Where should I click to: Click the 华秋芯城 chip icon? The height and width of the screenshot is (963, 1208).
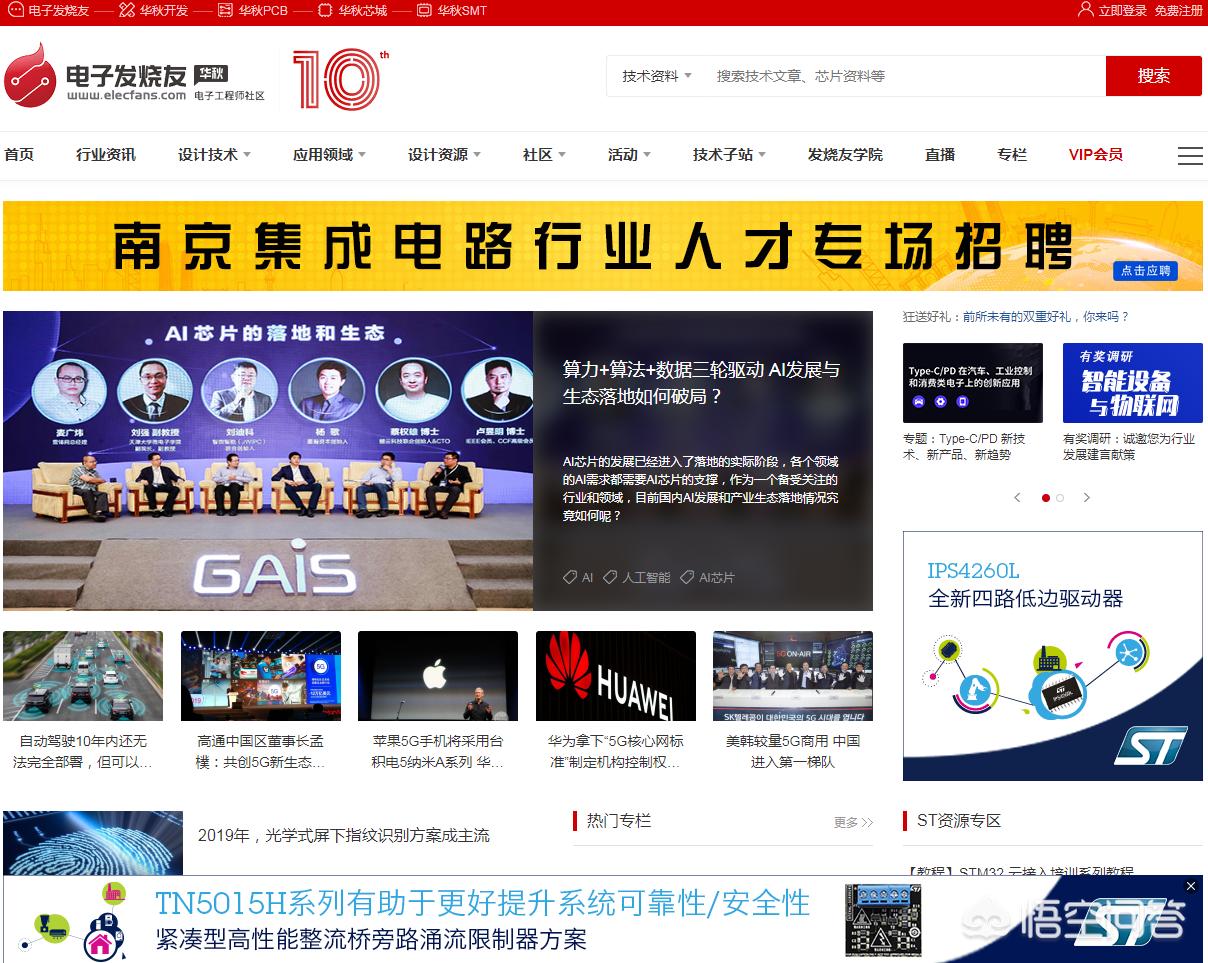tap(325, 11)
